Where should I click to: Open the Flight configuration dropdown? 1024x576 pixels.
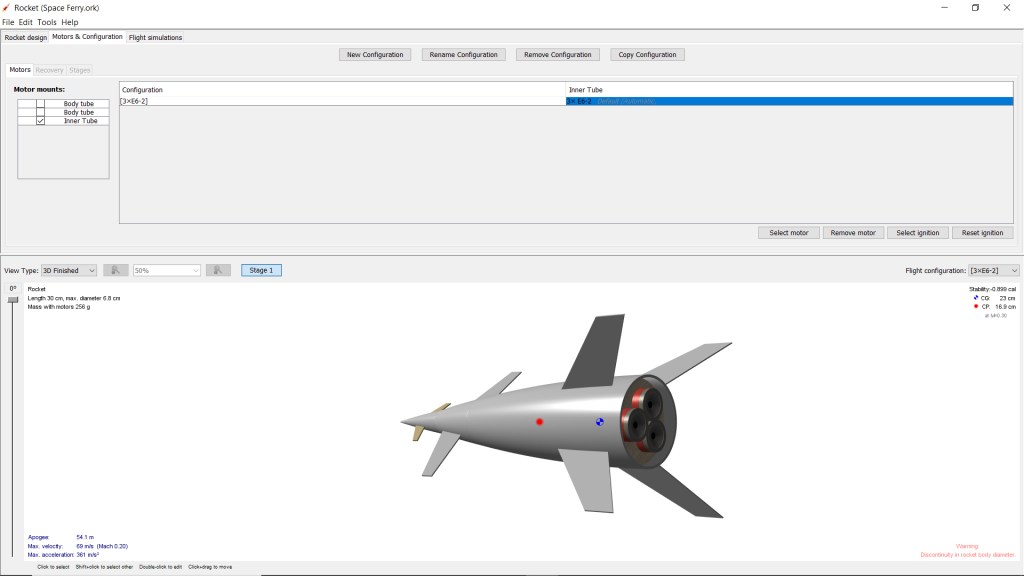pos(993,270)
